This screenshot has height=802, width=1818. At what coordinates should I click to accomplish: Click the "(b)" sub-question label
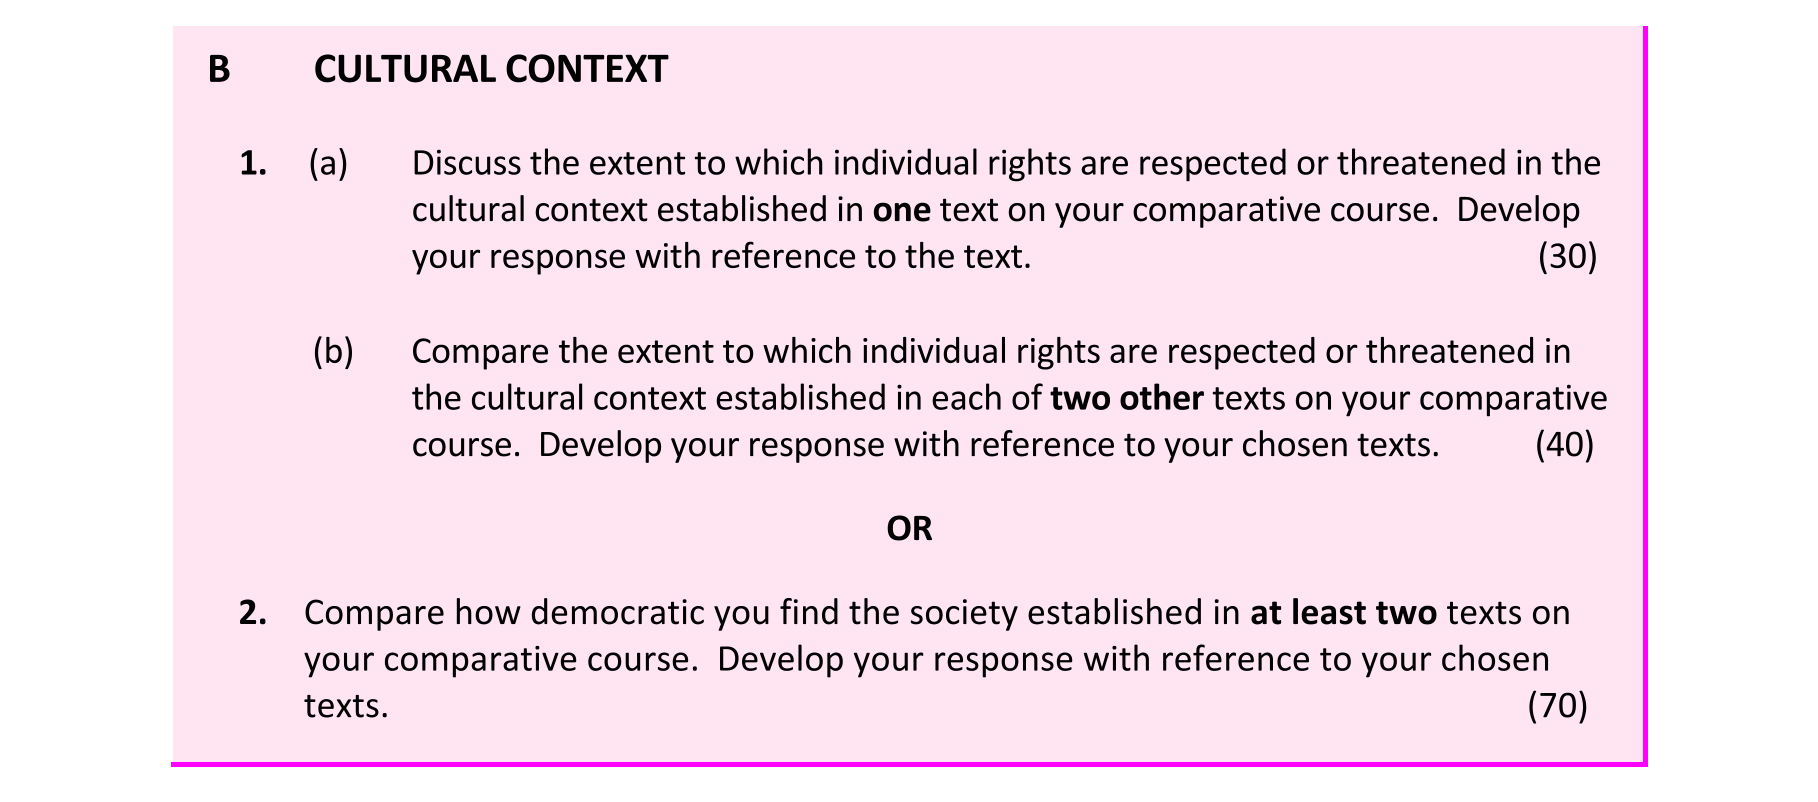click(x=333, y=351)
